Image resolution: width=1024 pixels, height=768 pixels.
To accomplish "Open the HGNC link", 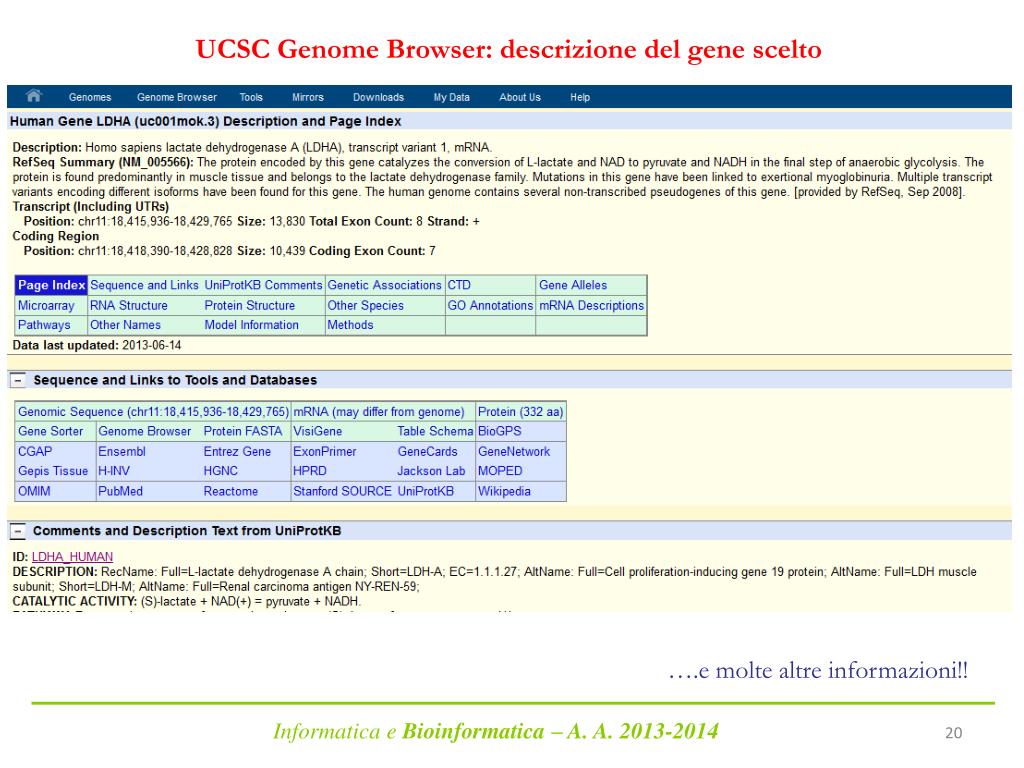I will (221, 471).
